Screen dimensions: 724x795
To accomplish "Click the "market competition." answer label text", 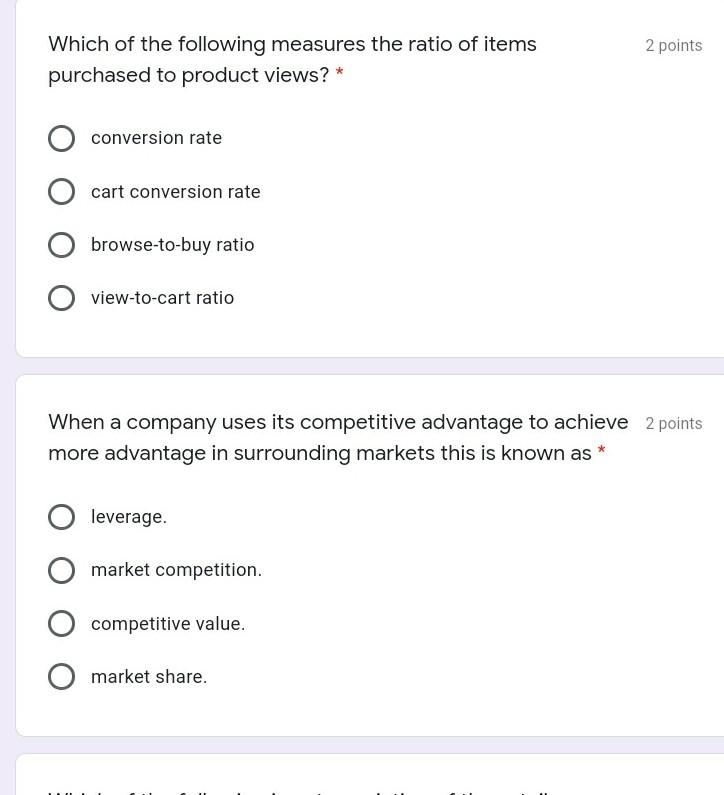I will click(176, 570).
